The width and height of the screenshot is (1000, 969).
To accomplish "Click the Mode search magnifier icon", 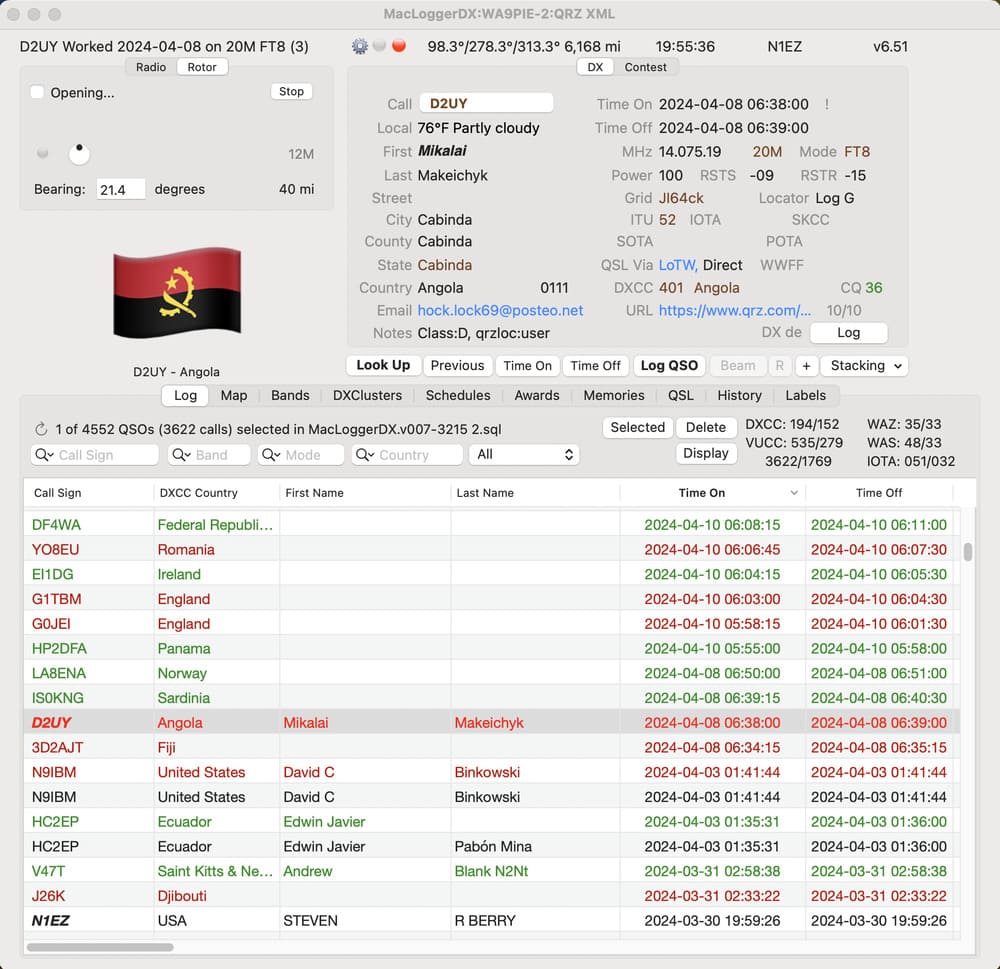I will coord(272,455).
